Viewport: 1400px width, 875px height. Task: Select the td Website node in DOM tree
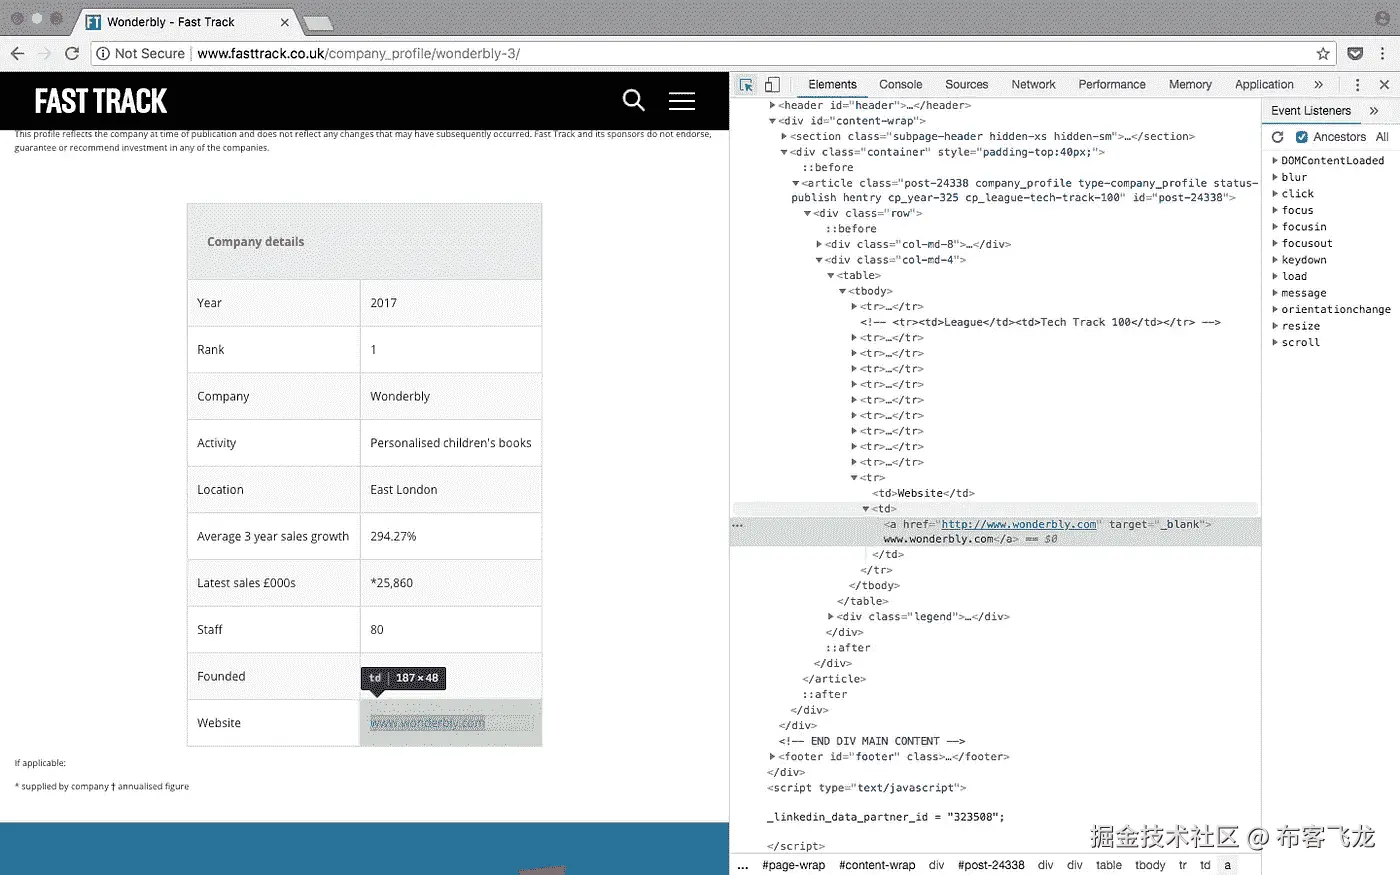(x=923, y=493)
